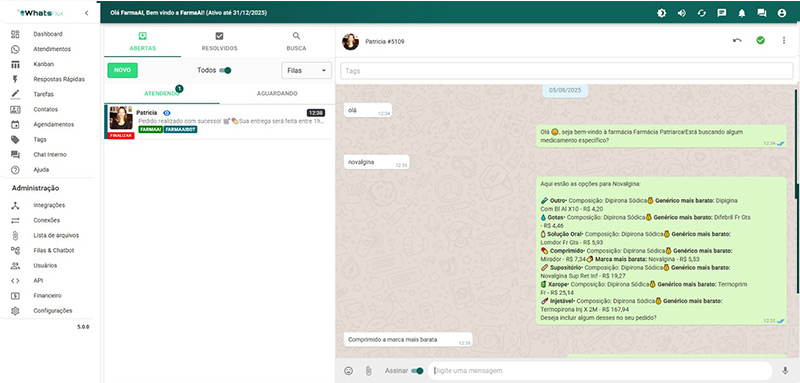Open Conexões arrows icon
The image size is (800, 383).
15,220
